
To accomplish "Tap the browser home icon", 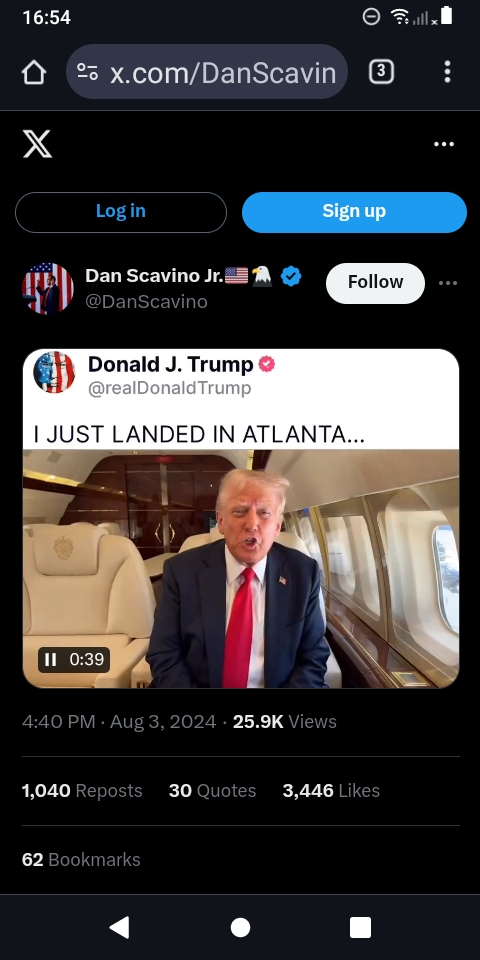I will (34, 72).
